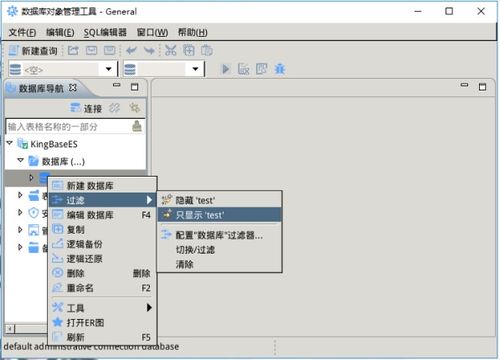This screenshot has width=500, height=360.
Task: Click the save as script icon in toolbar
Action: (109, 51)
